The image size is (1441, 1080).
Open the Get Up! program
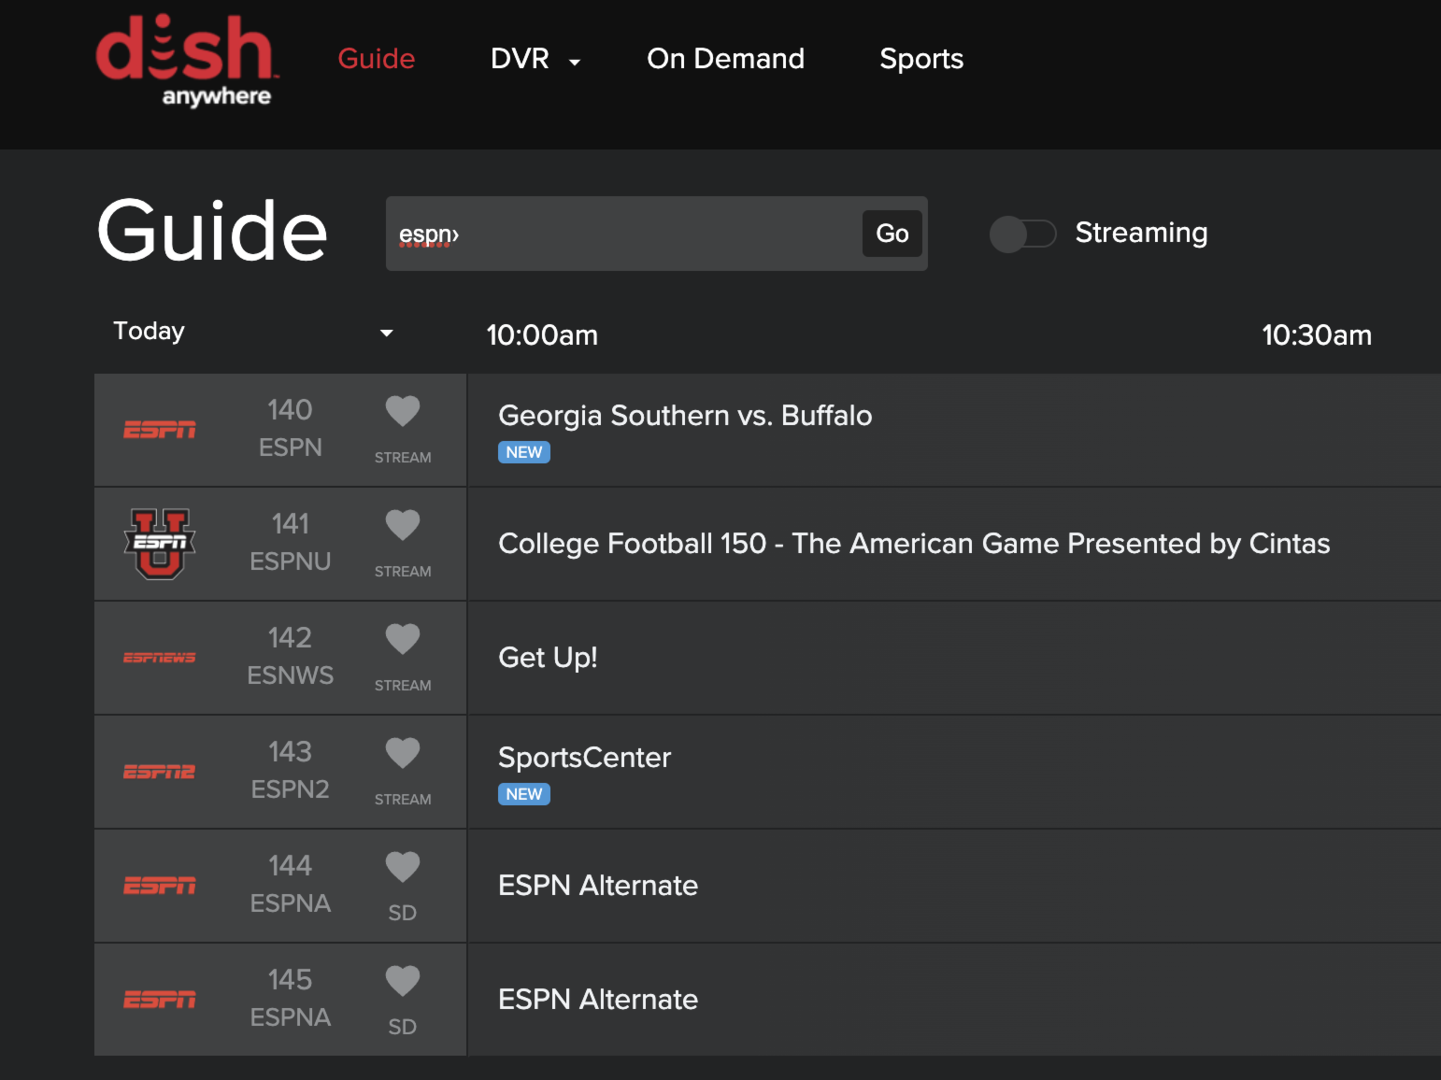point(954,658)
